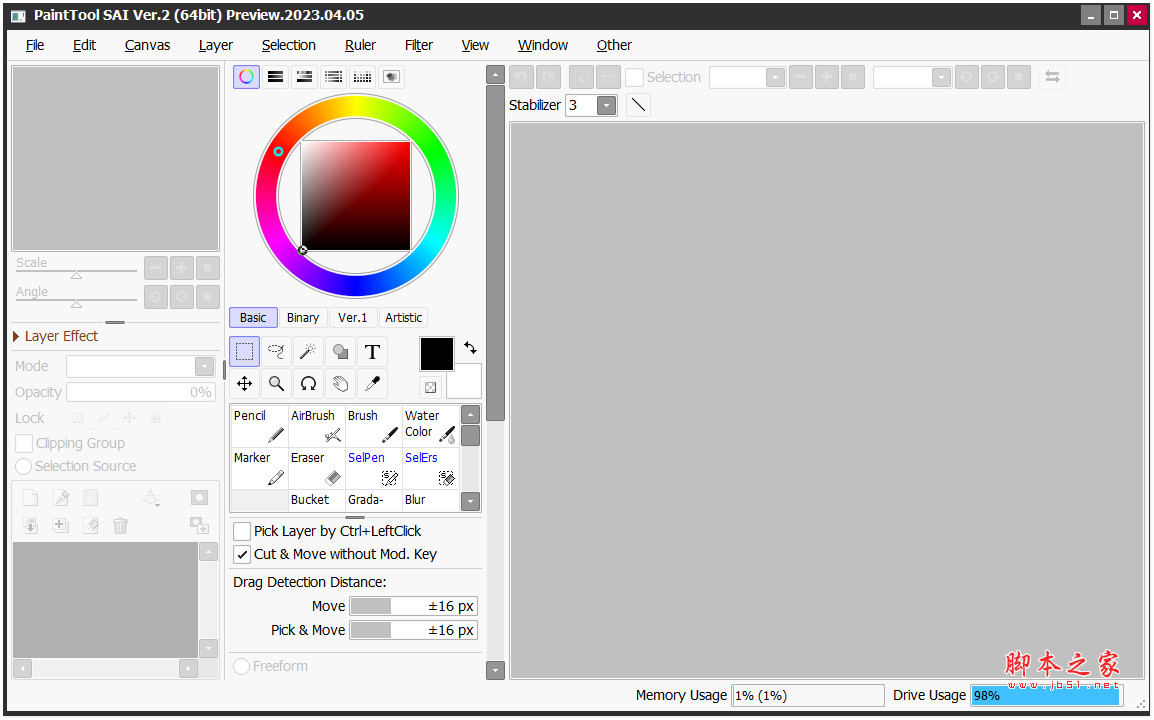This screenshot has width=1154, height=720.
Task: Select the eyedropper color picker tool
Action: pos(372,384)
